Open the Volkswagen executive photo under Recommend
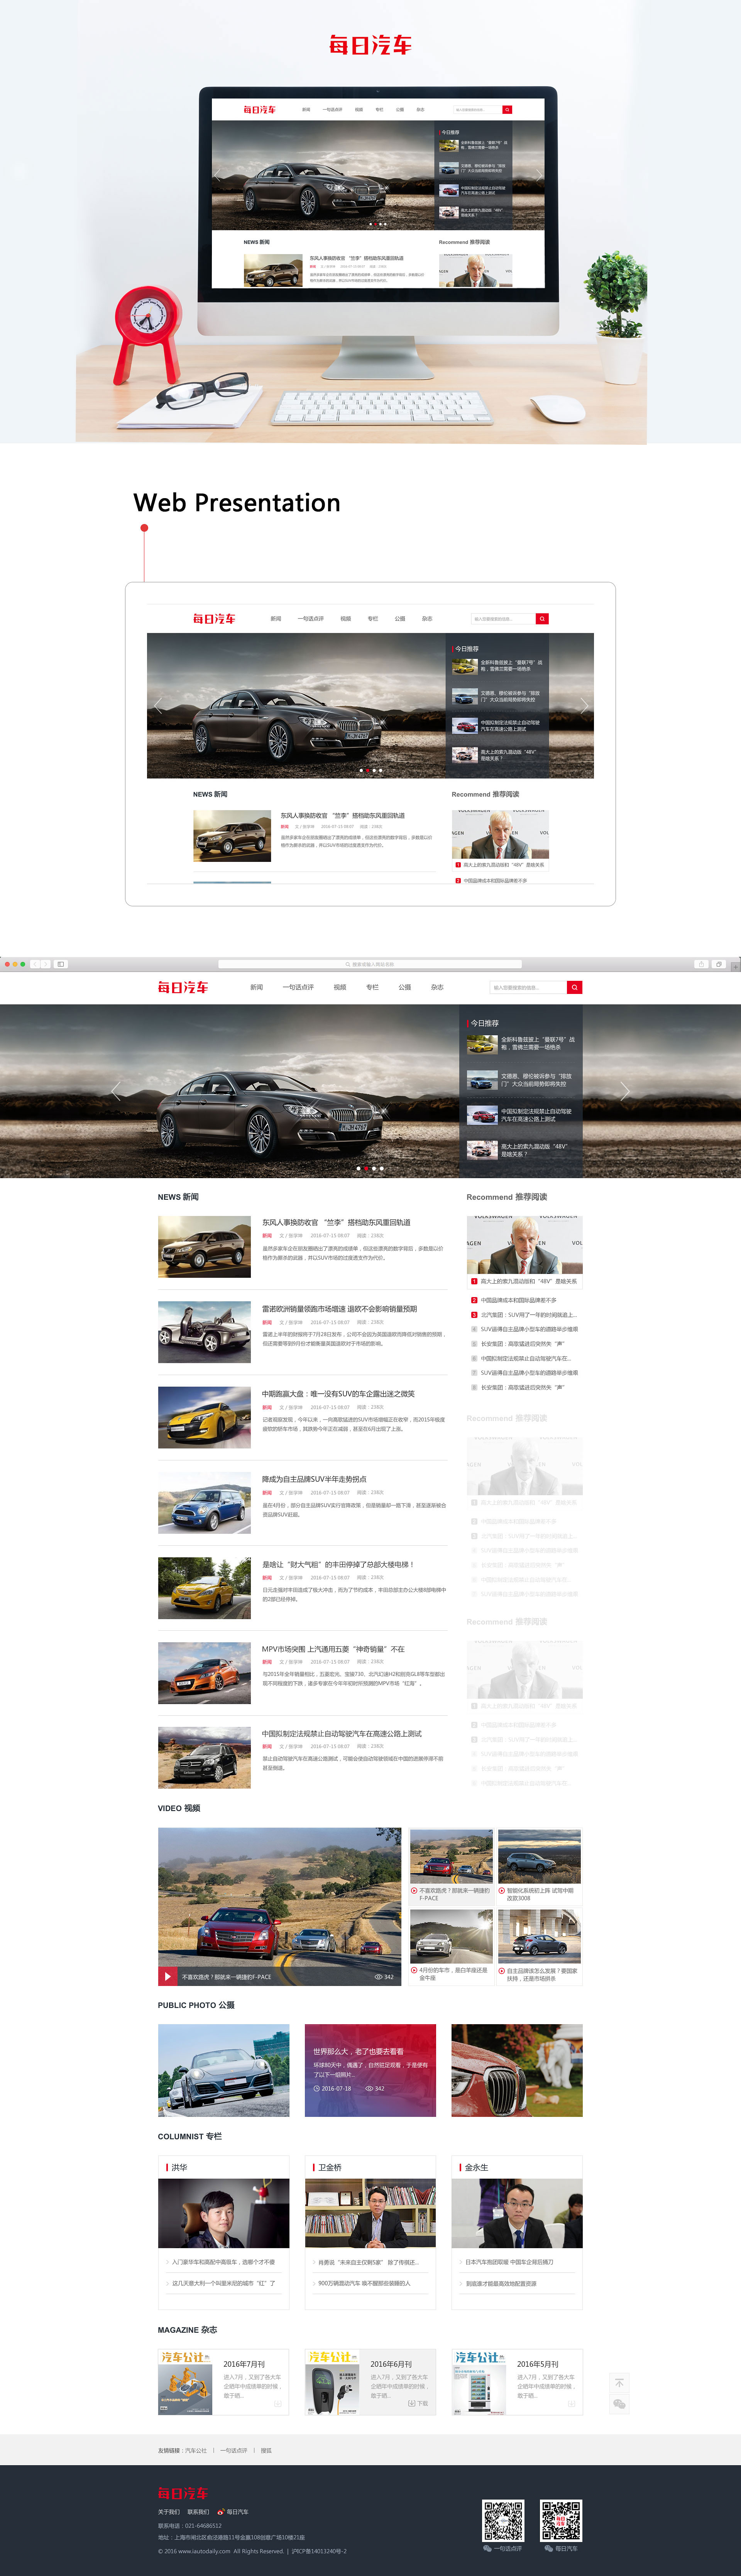The width and height of the screenshot is (741, 2576). pyautogui.click(x=524, y=1245)
